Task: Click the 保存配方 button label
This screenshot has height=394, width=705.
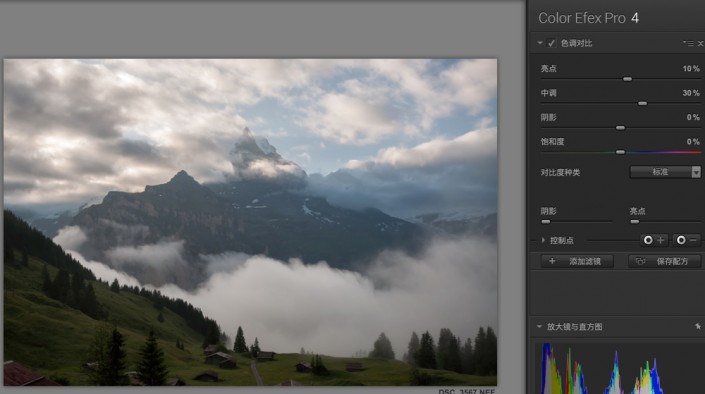Action: [672, 261]
